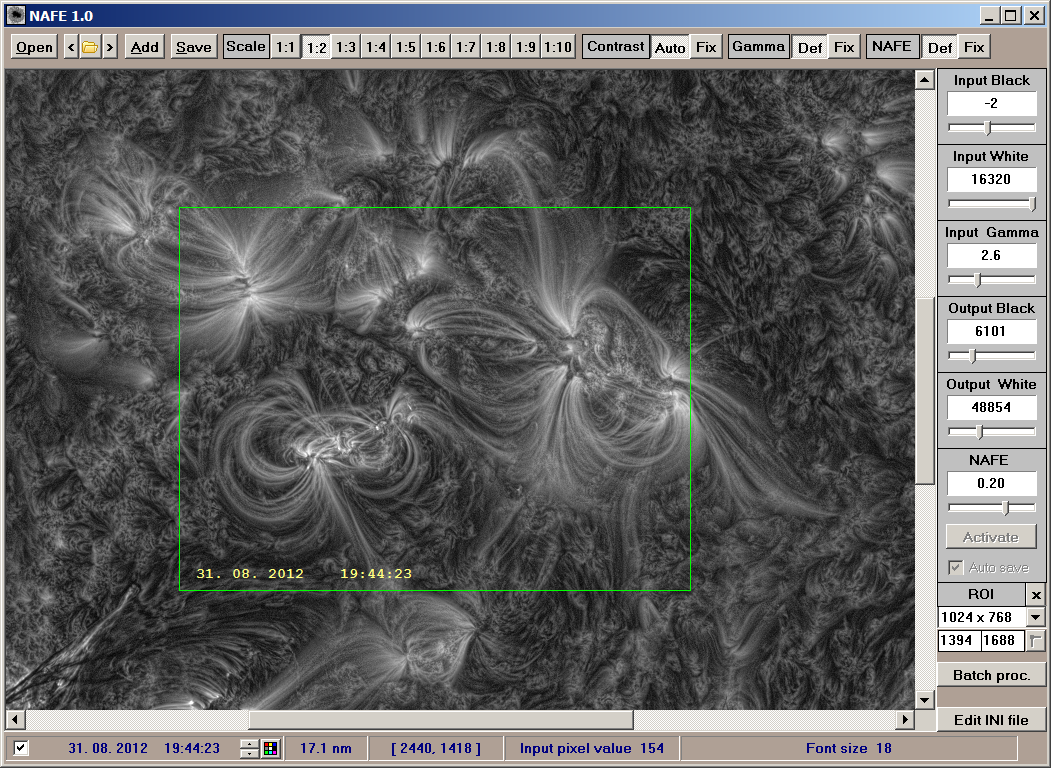Screen dimensions: 1051x768
Task: Close the ROI with the x button
Action: 1036,595
